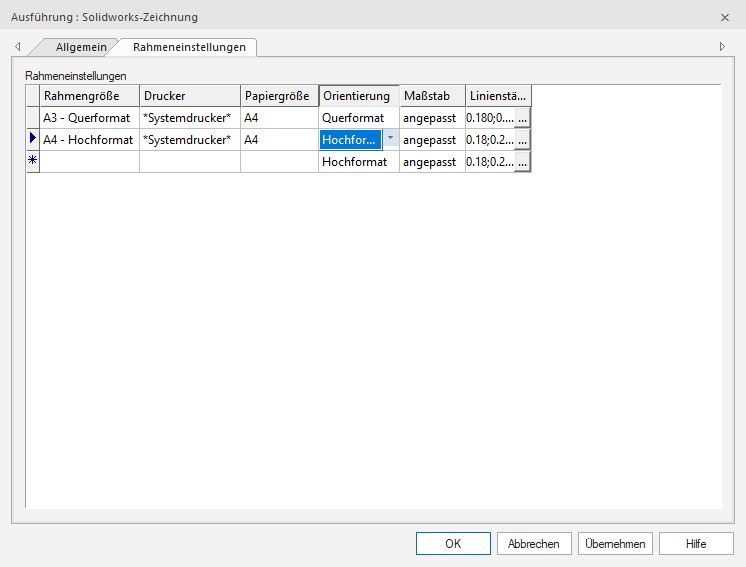Viewport: 746px width, 567px height.
Task: Click the Abbrechen button
Action: point(534,543)
